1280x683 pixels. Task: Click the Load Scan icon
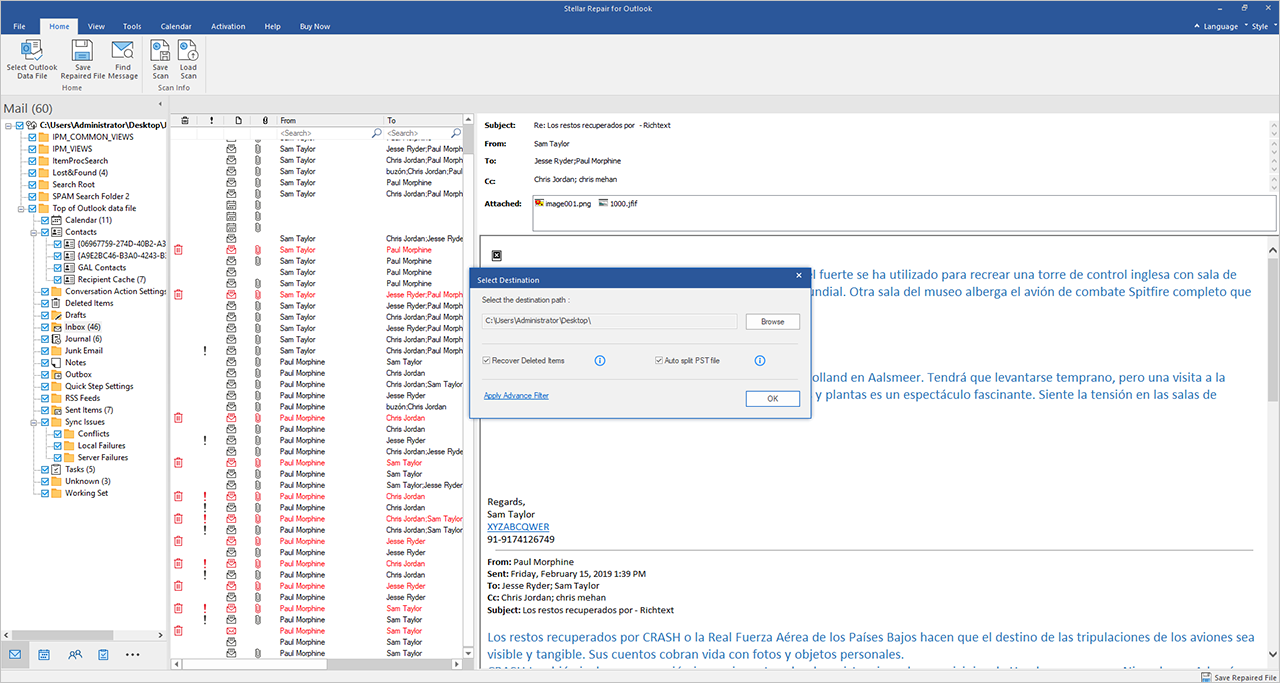[x=188, y=51]
